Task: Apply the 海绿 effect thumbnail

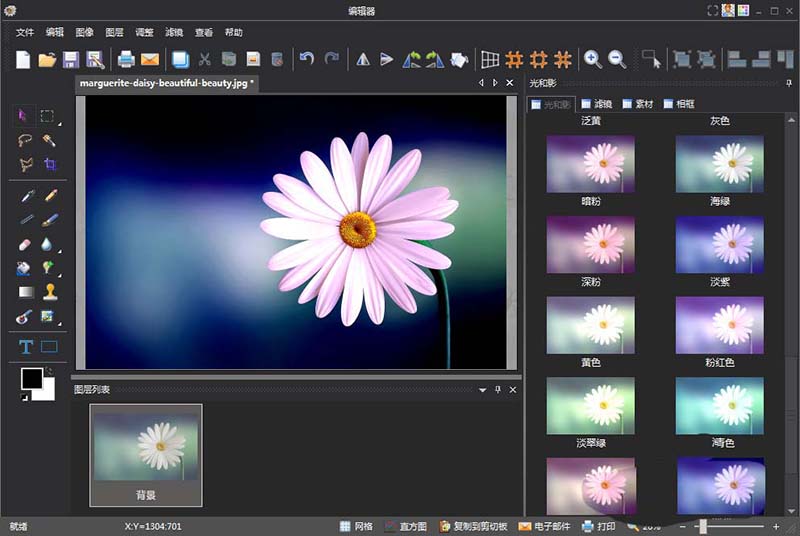Action: pos(719,164)
